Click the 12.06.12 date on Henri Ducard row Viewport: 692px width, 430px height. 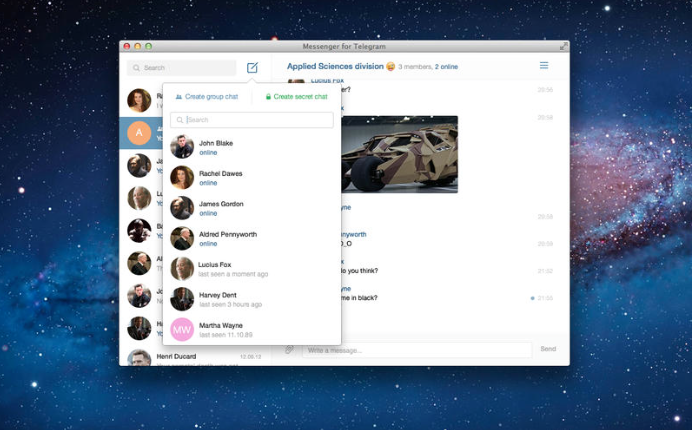tap(251, 356)
